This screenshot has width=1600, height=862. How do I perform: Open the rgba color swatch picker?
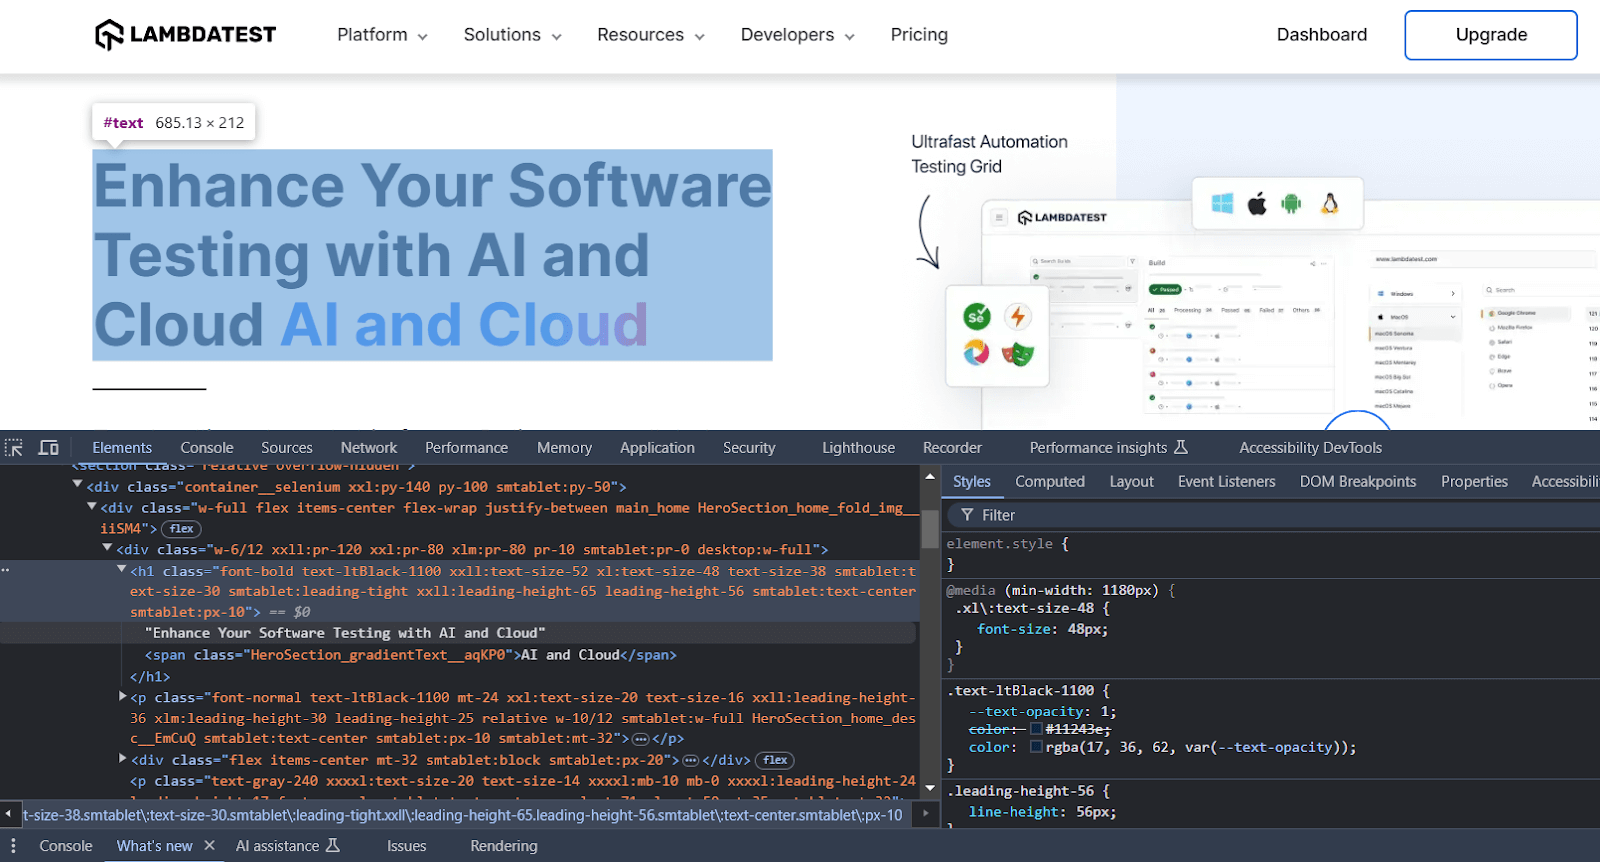1036,747
